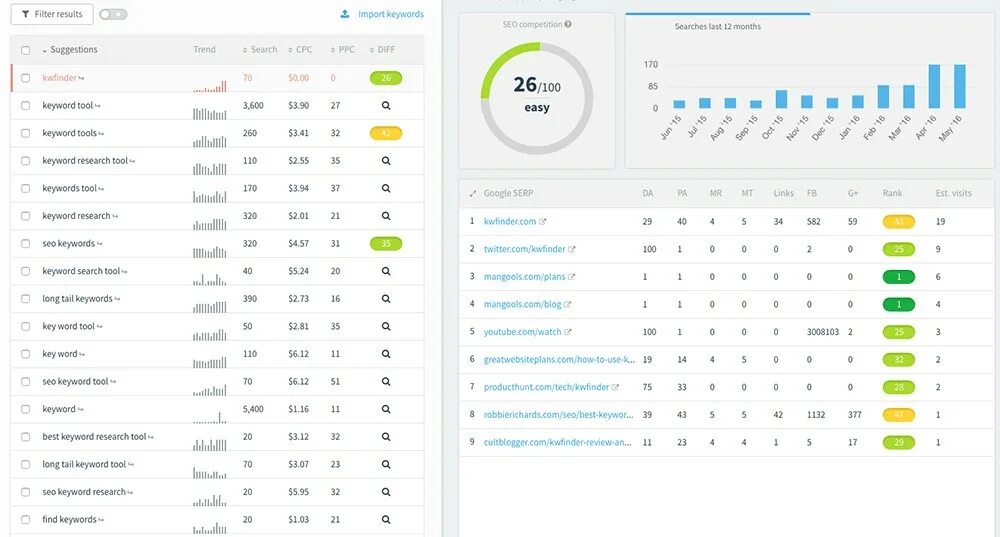
Task: Open the producthunt.com/tech/kwfinder link
Action: 546,387
